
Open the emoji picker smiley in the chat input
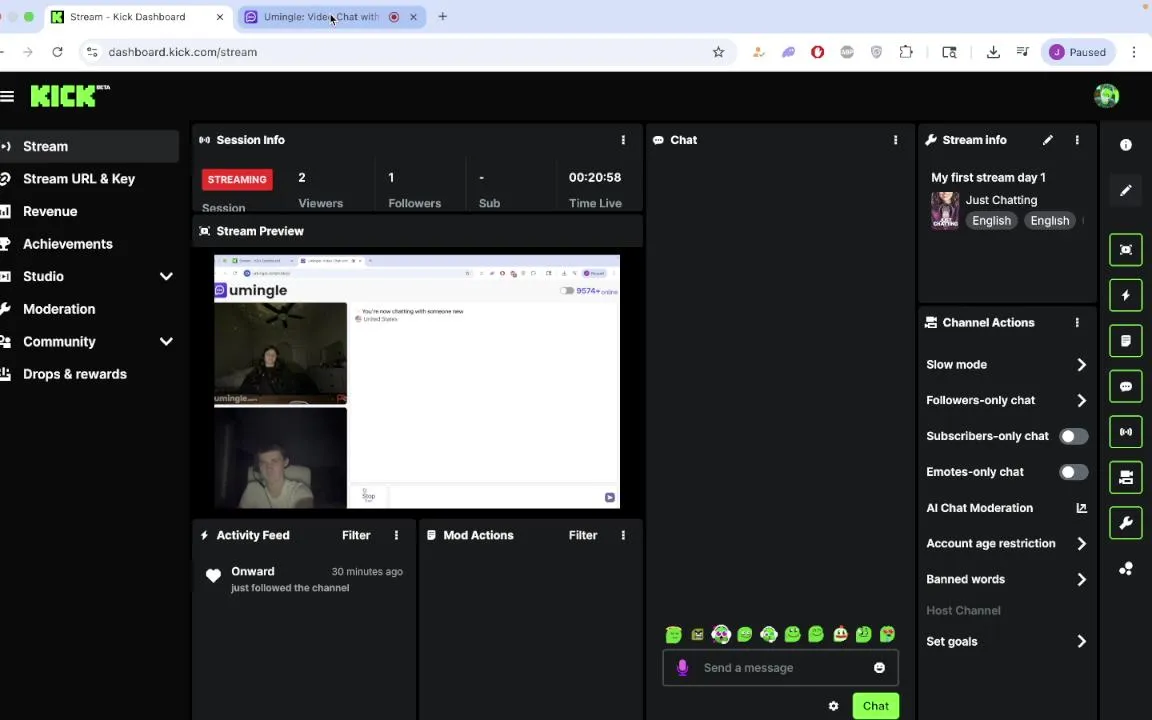(879, 667)
